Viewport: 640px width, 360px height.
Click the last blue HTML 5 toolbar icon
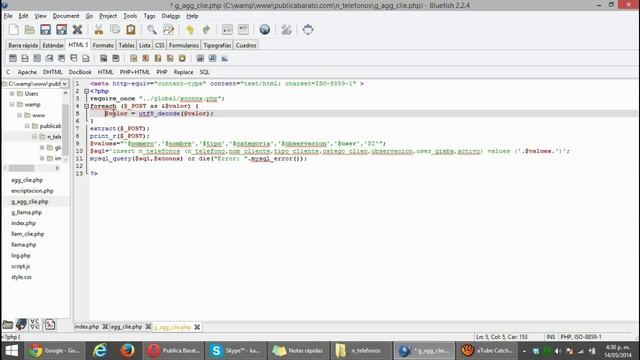[224, 58]
